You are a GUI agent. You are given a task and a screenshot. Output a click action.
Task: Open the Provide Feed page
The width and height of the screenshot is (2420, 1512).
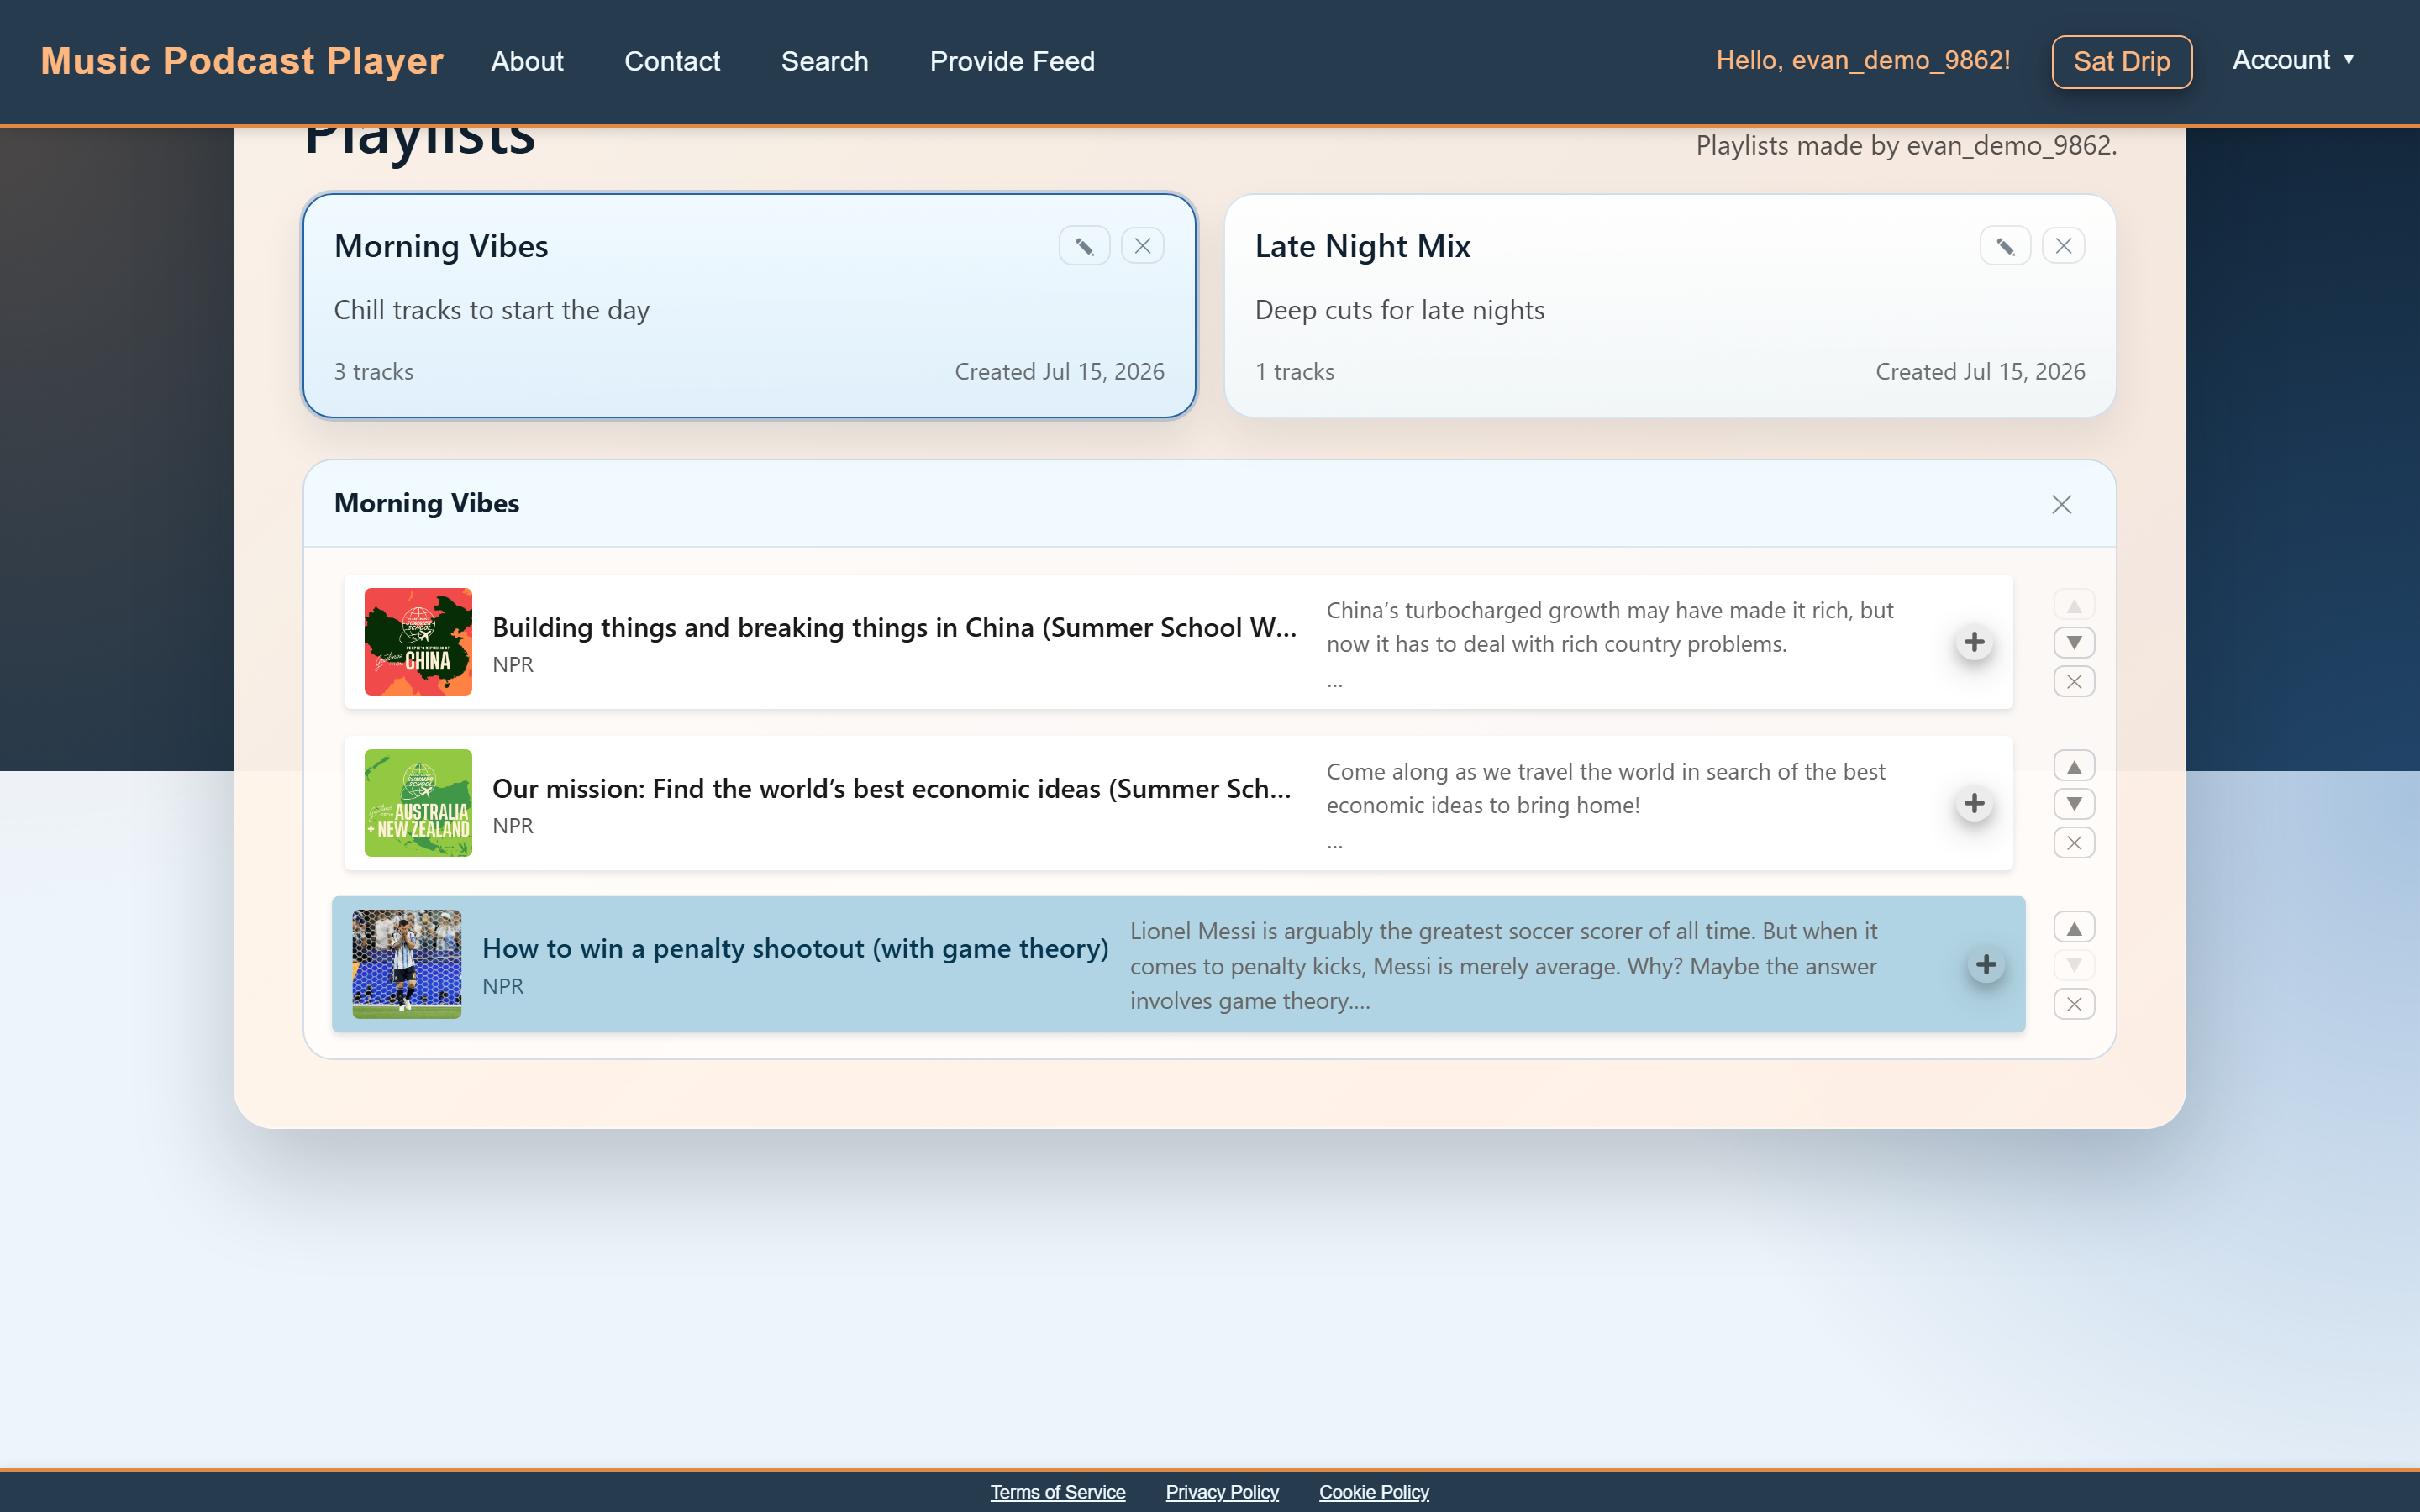pyautogui.click(x=1012, y=61)
